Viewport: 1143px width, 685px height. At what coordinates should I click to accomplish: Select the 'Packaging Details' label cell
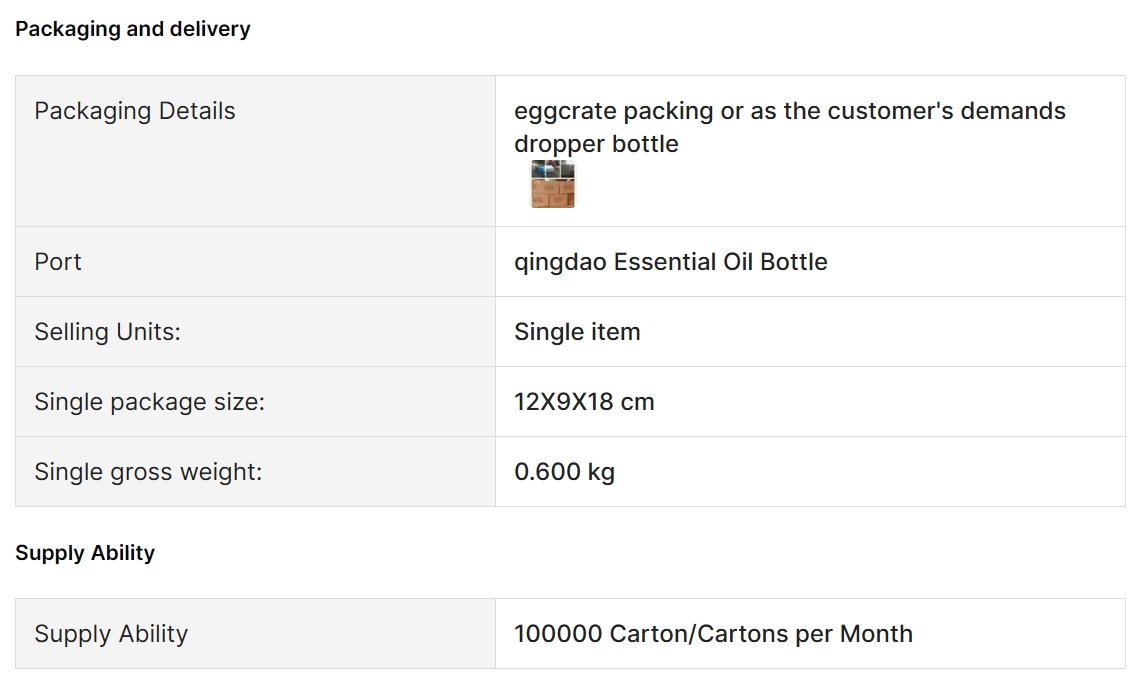click(x=255, y=151)
